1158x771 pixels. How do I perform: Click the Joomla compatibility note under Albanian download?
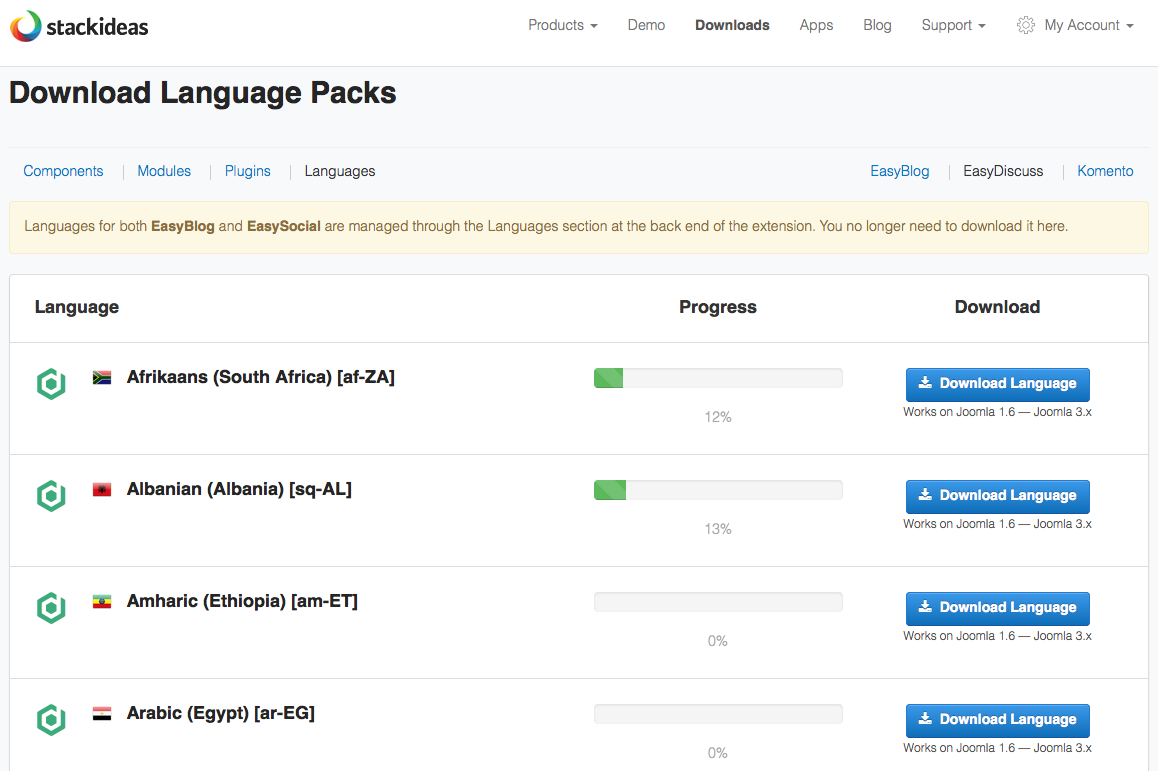[997, 524]
